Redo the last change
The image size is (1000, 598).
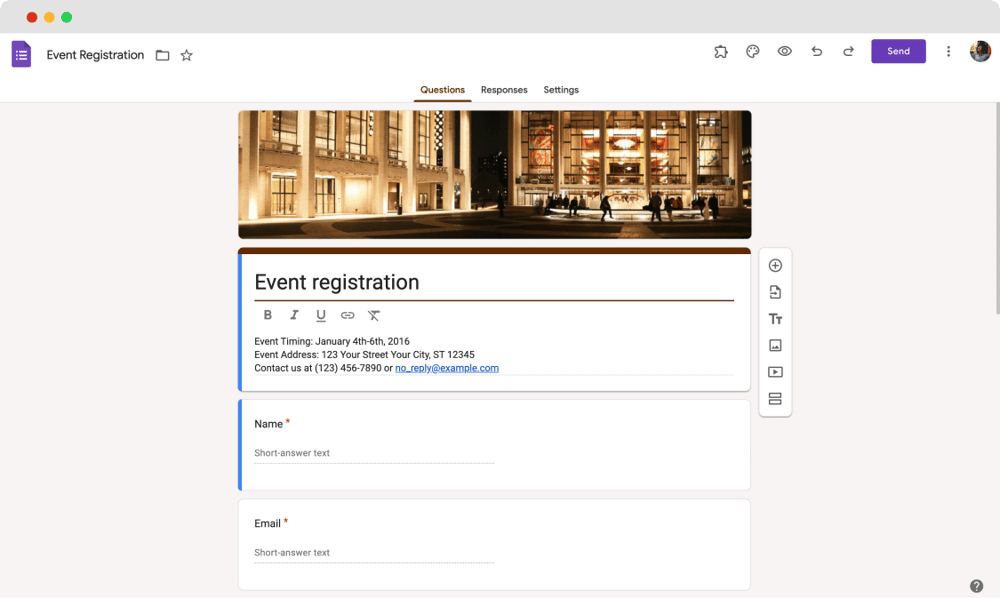(x=848, y=51)
